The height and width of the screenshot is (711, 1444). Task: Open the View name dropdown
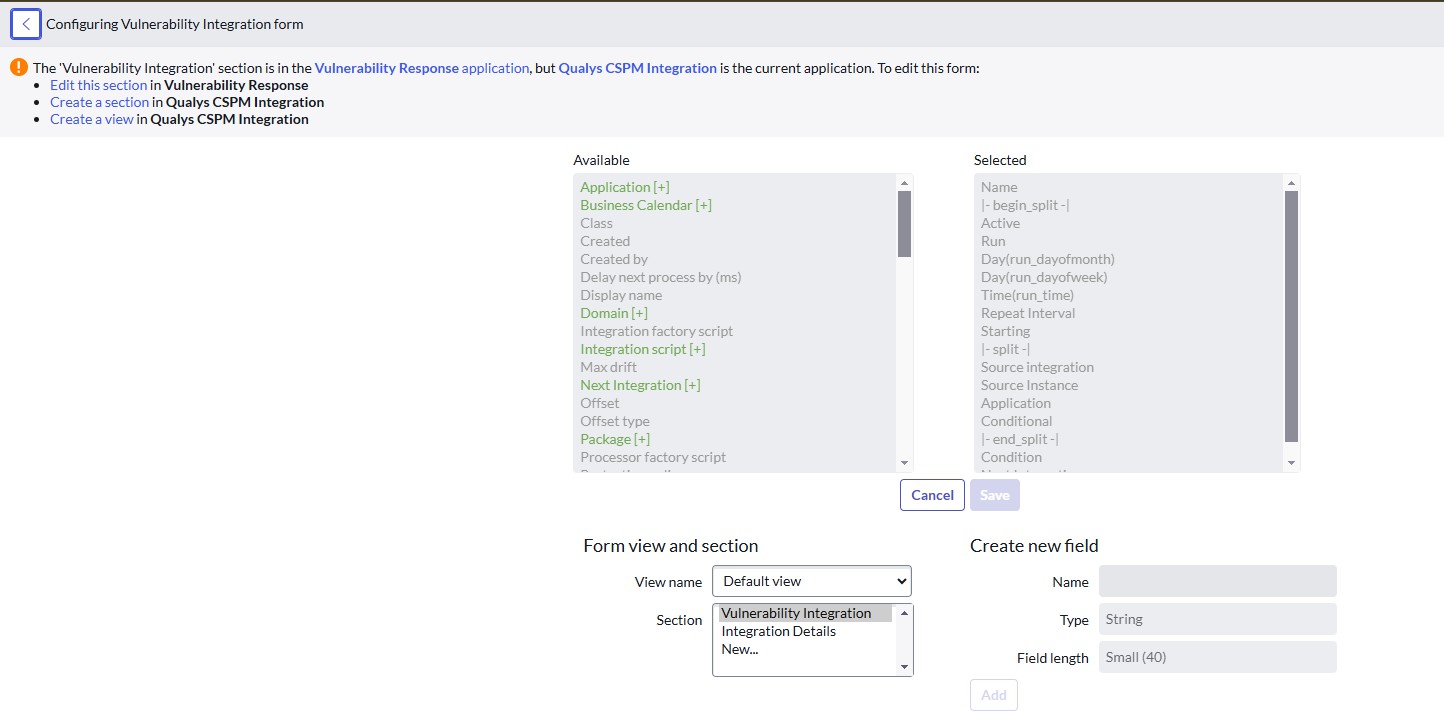click(812, 581)
